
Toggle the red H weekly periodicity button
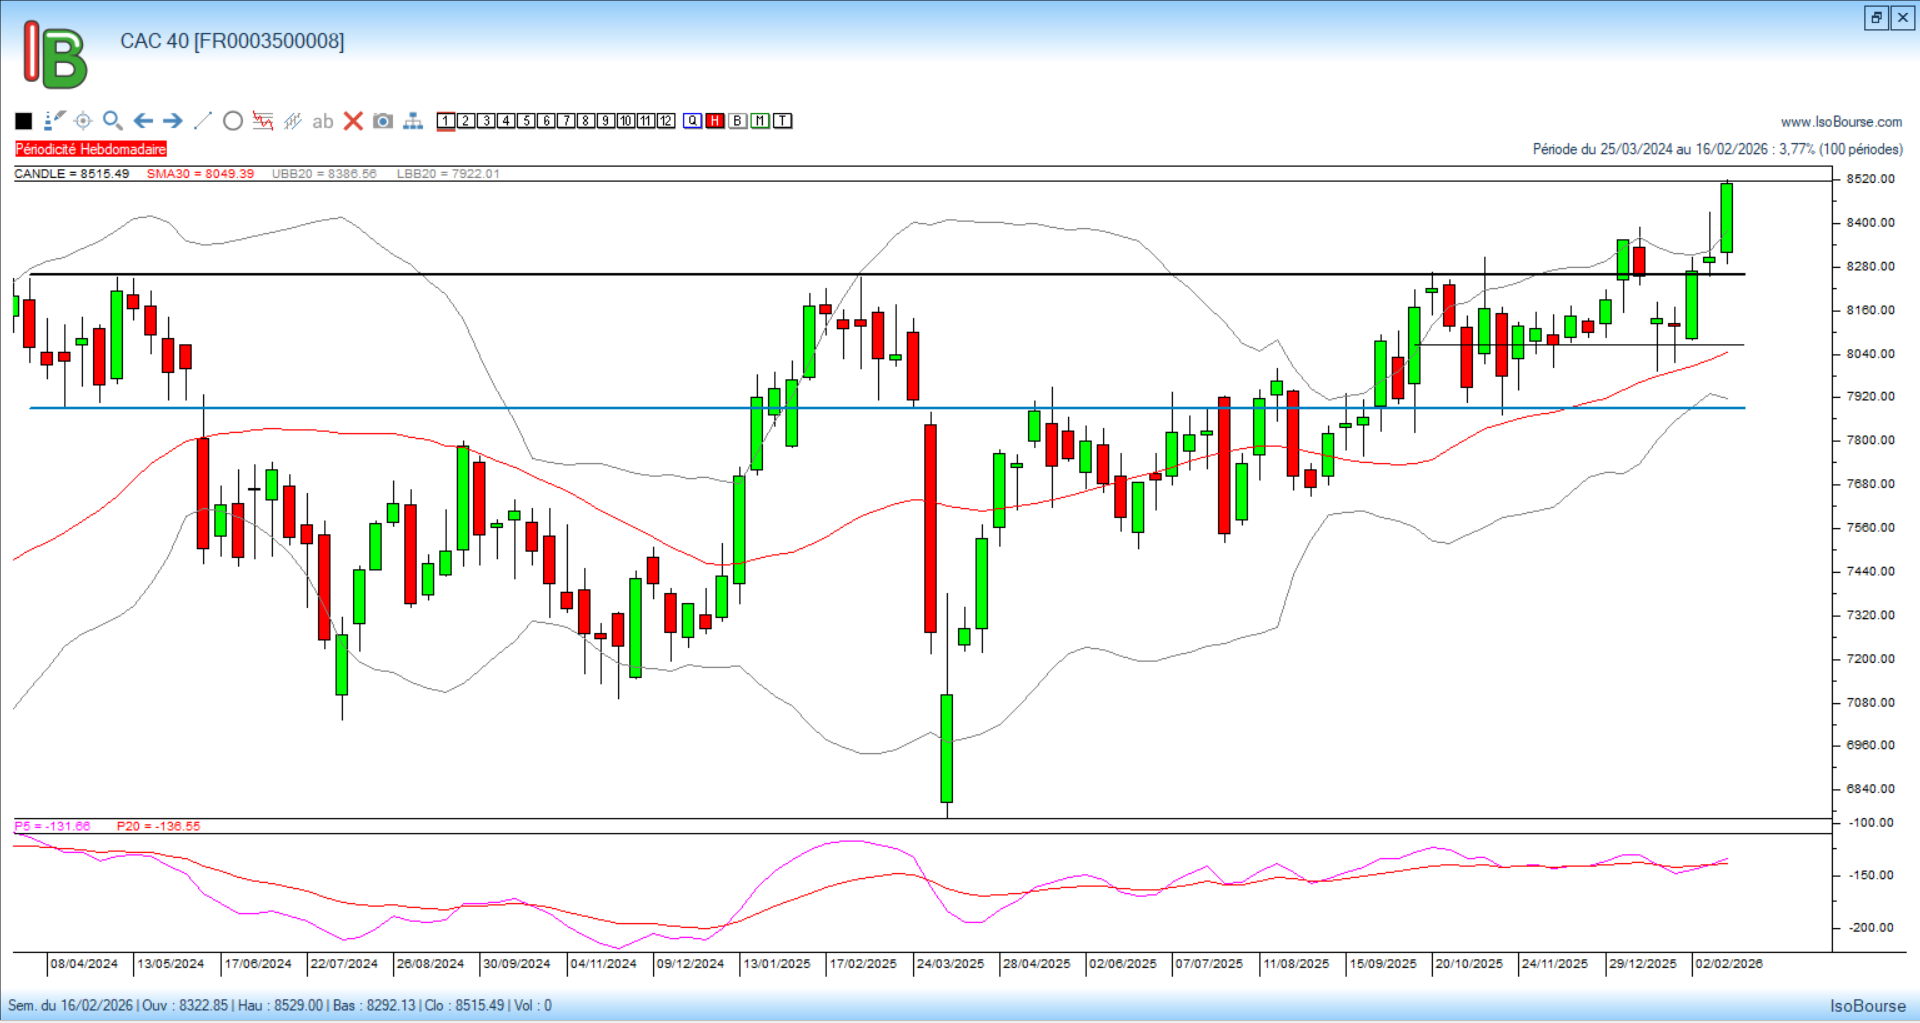click(x=715, y=121)
